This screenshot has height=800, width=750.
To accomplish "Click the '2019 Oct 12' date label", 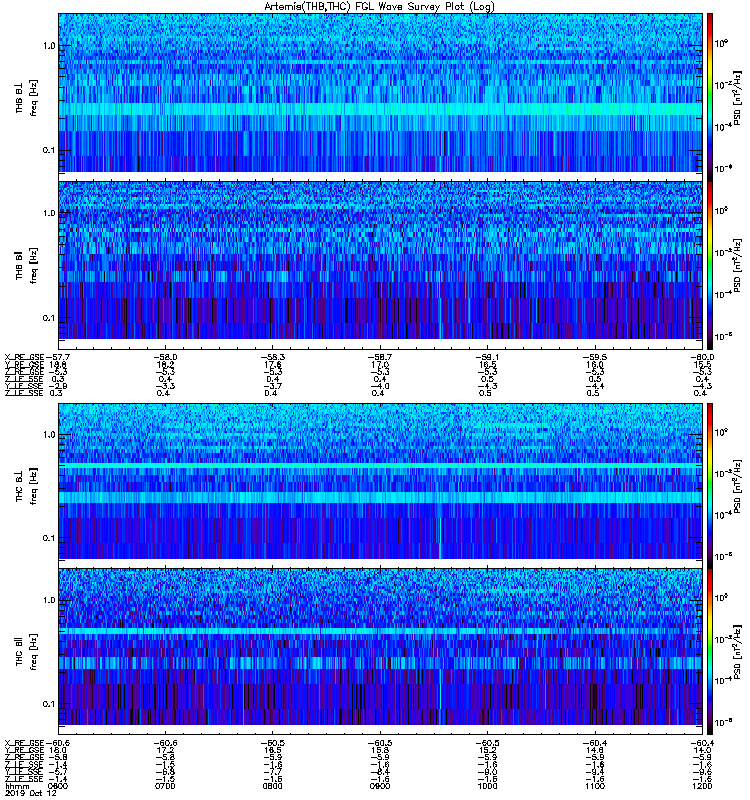I will [x=31, y=793].
